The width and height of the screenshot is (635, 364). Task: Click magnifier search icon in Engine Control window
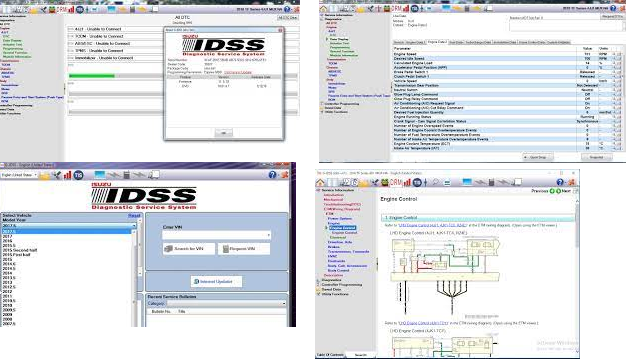(x=436, y=183)
